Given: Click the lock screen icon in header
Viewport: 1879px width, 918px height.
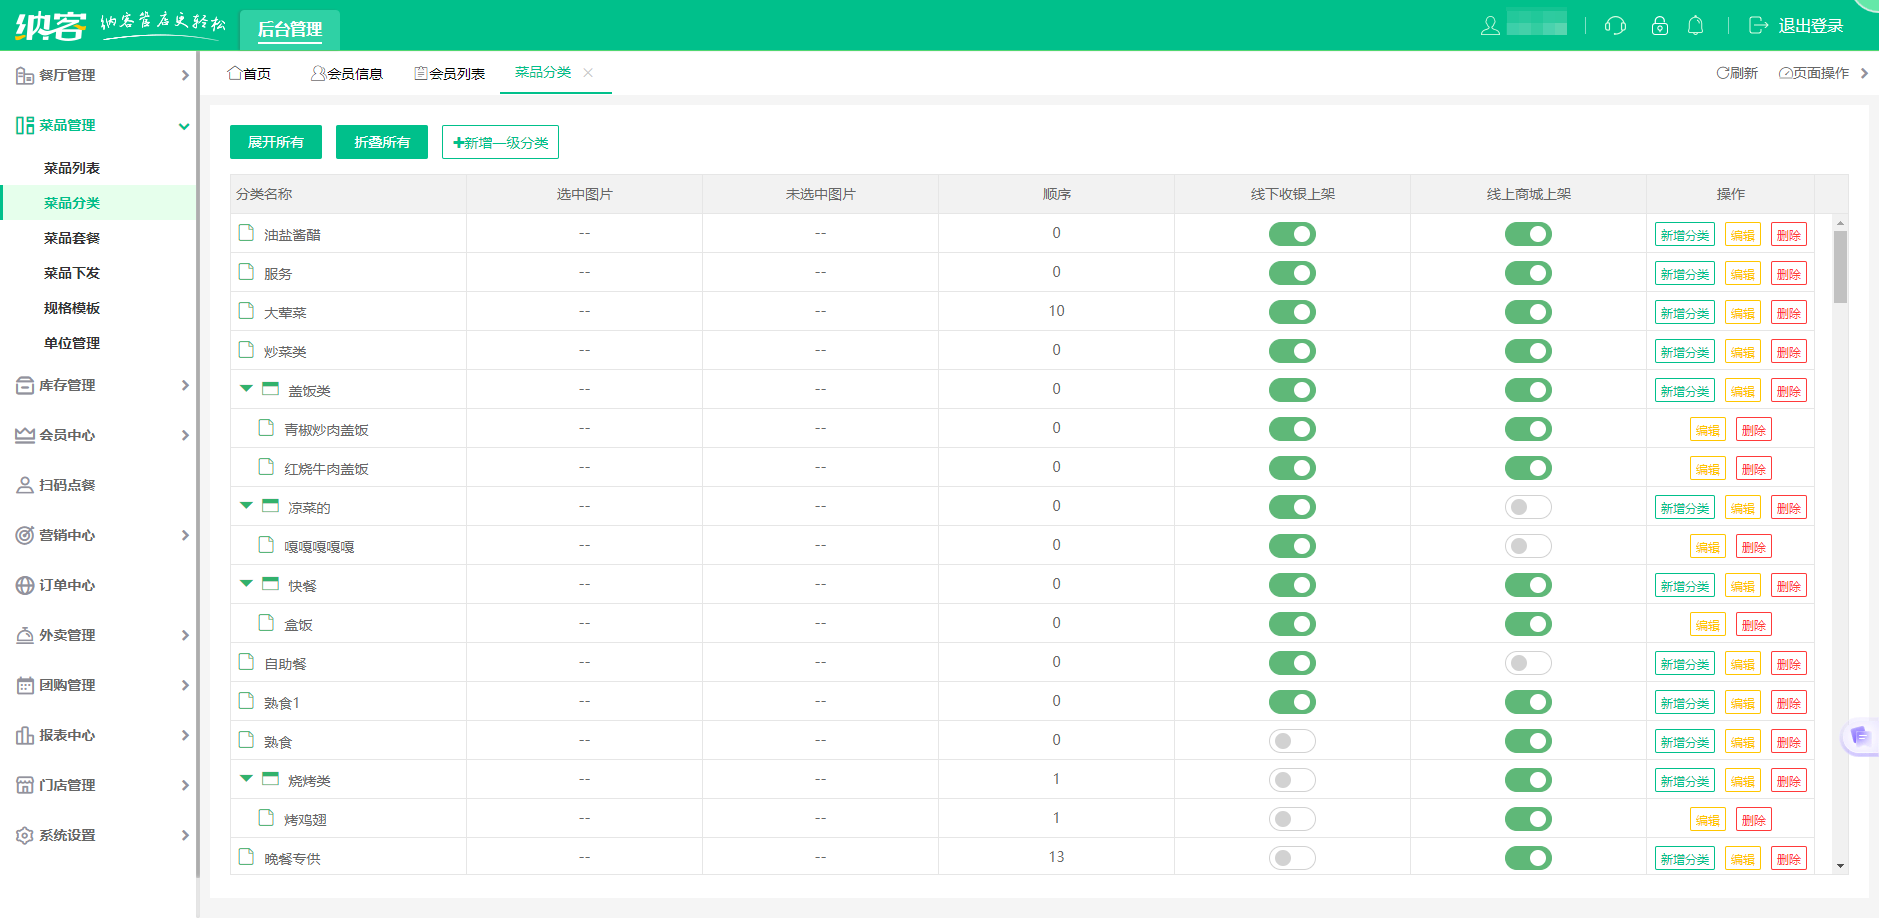Looking at the screenshot, I should click(x=1660, y=26).
